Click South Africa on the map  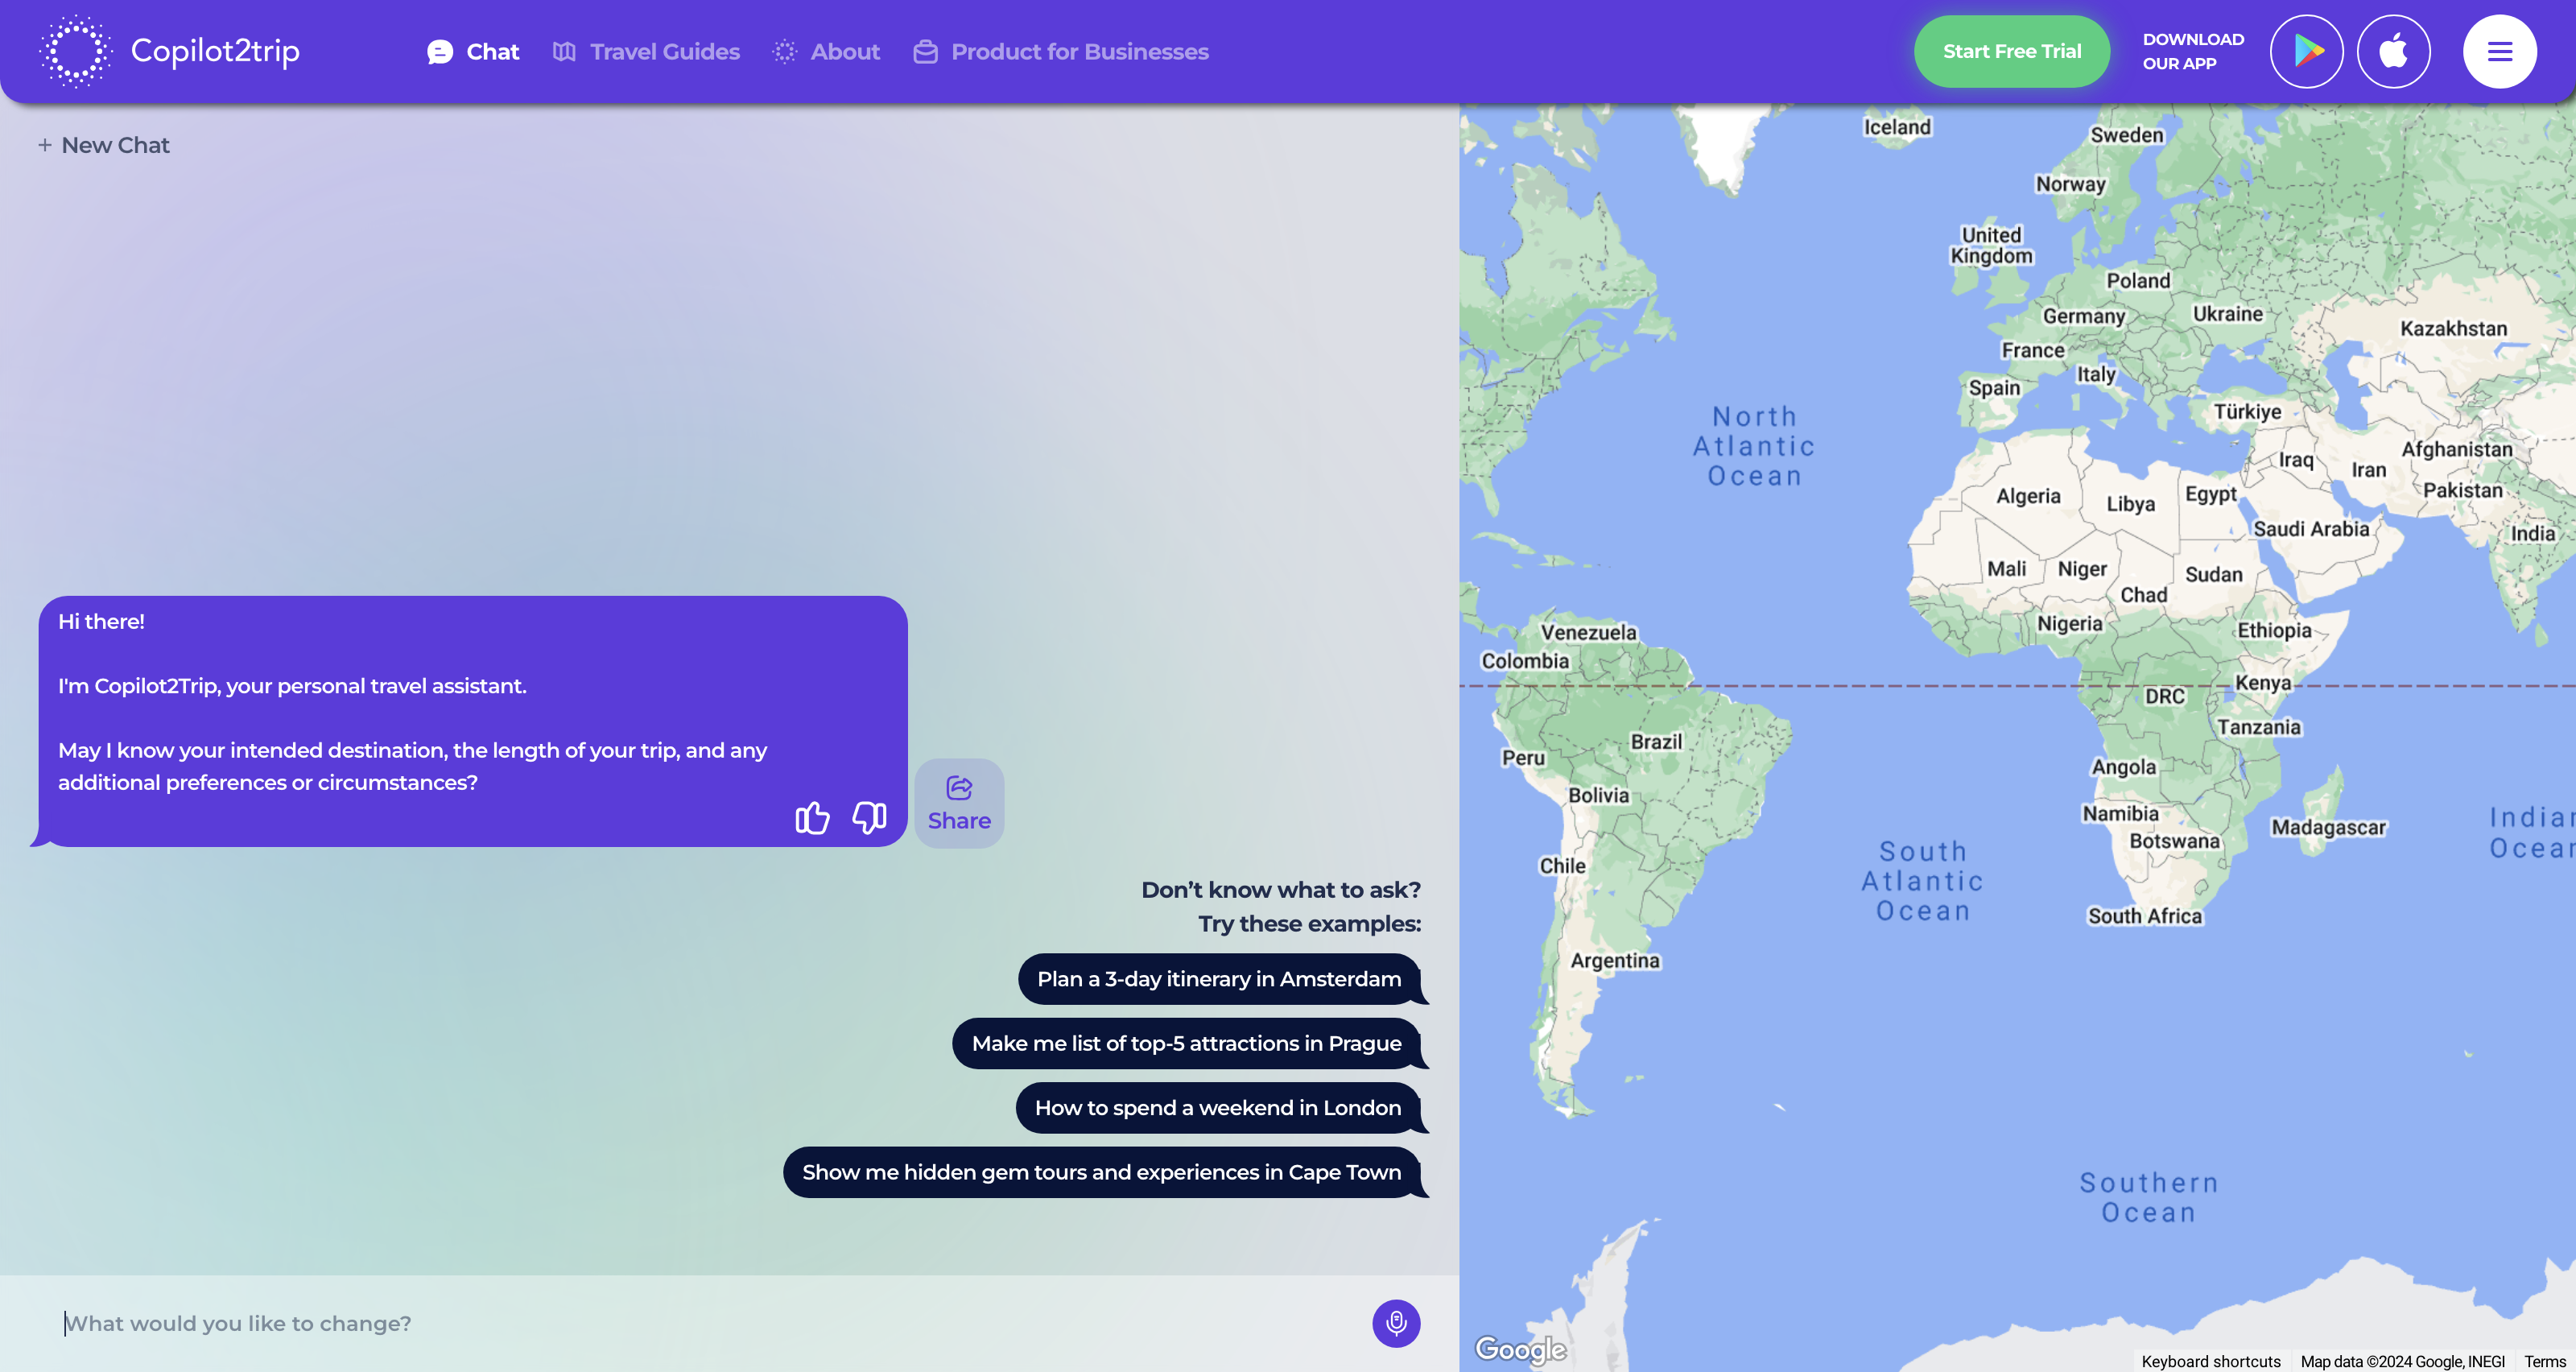[2145, 916]
